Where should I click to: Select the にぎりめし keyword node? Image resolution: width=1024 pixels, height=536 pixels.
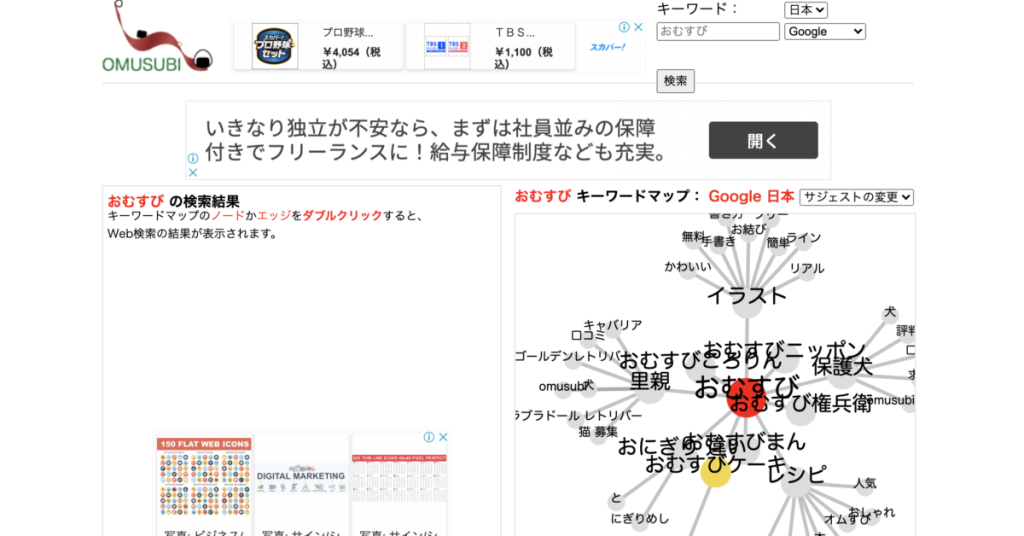[640, 519]
